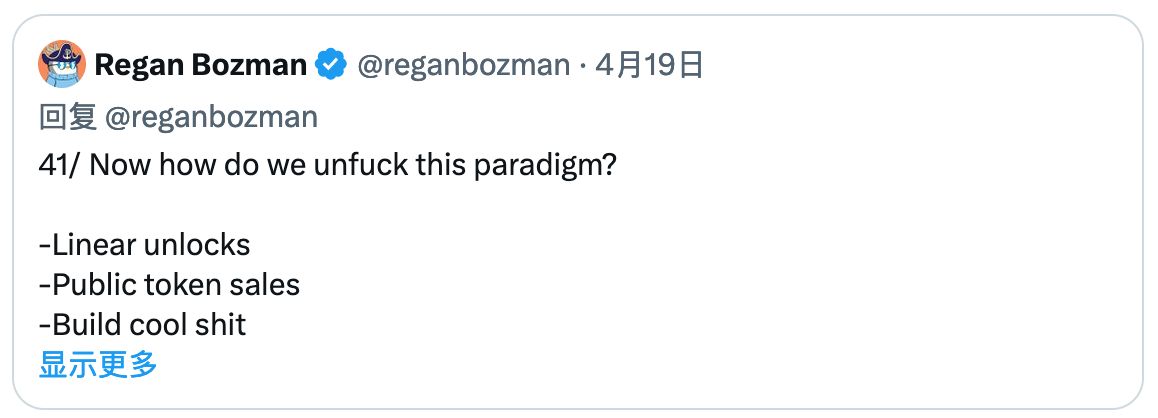Click the dot separator before the date
Screen dimensions: 1158x418
click(583, 66)
